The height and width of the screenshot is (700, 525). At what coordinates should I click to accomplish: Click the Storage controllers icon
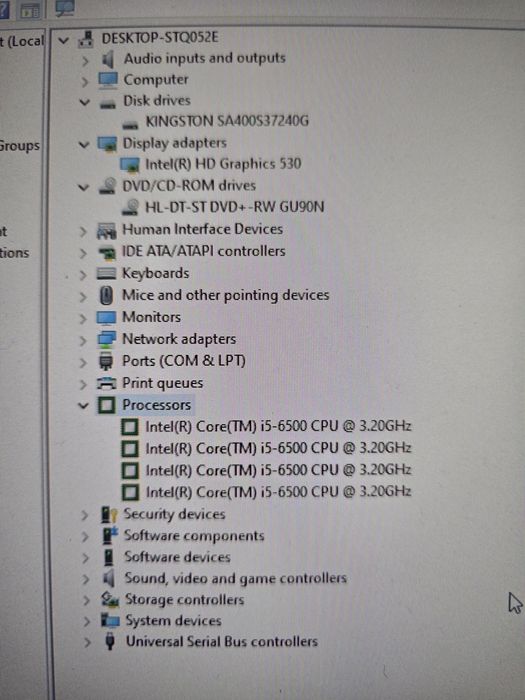(110, 599)
